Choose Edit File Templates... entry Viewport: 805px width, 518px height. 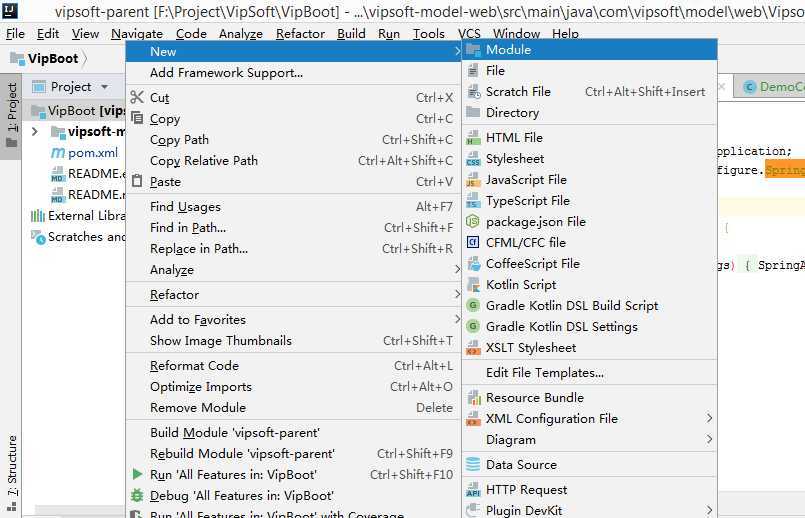[589, 373]
